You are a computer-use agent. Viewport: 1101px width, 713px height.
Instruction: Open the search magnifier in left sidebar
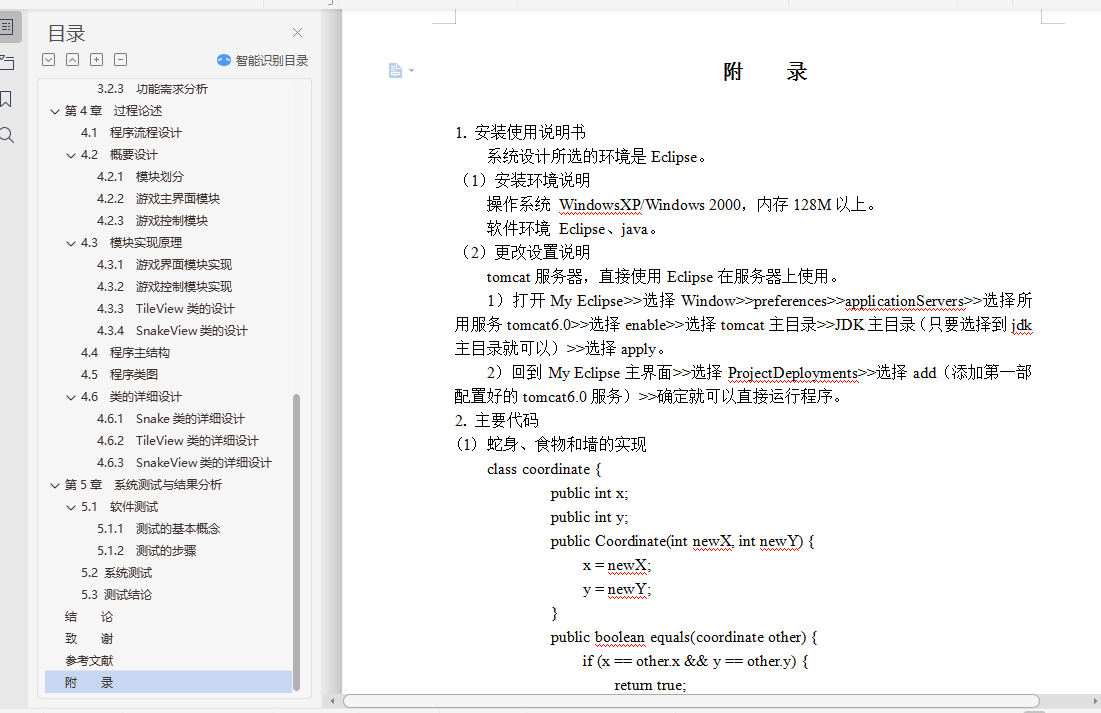pos(7,135)
